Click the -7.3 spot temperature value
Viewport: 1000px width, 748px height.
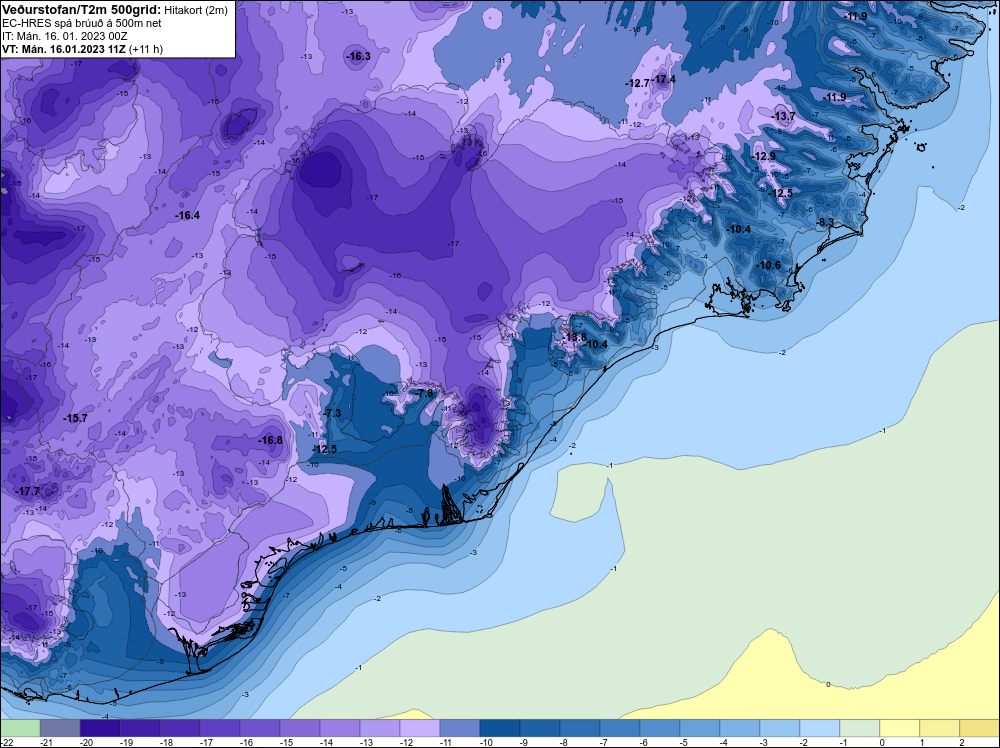[332, 413]
